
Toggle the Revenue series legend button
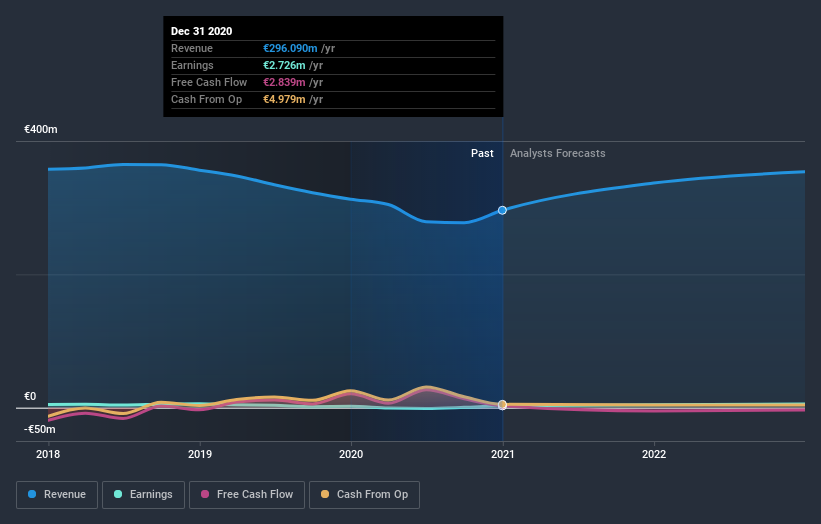(57, 495)
